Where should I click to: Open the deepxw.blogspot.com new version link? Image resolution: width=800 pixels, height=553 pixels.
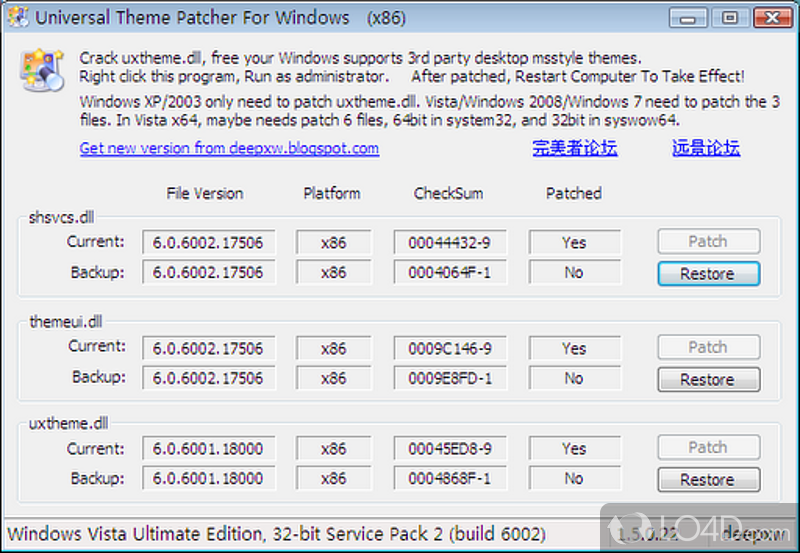[229, 148]
